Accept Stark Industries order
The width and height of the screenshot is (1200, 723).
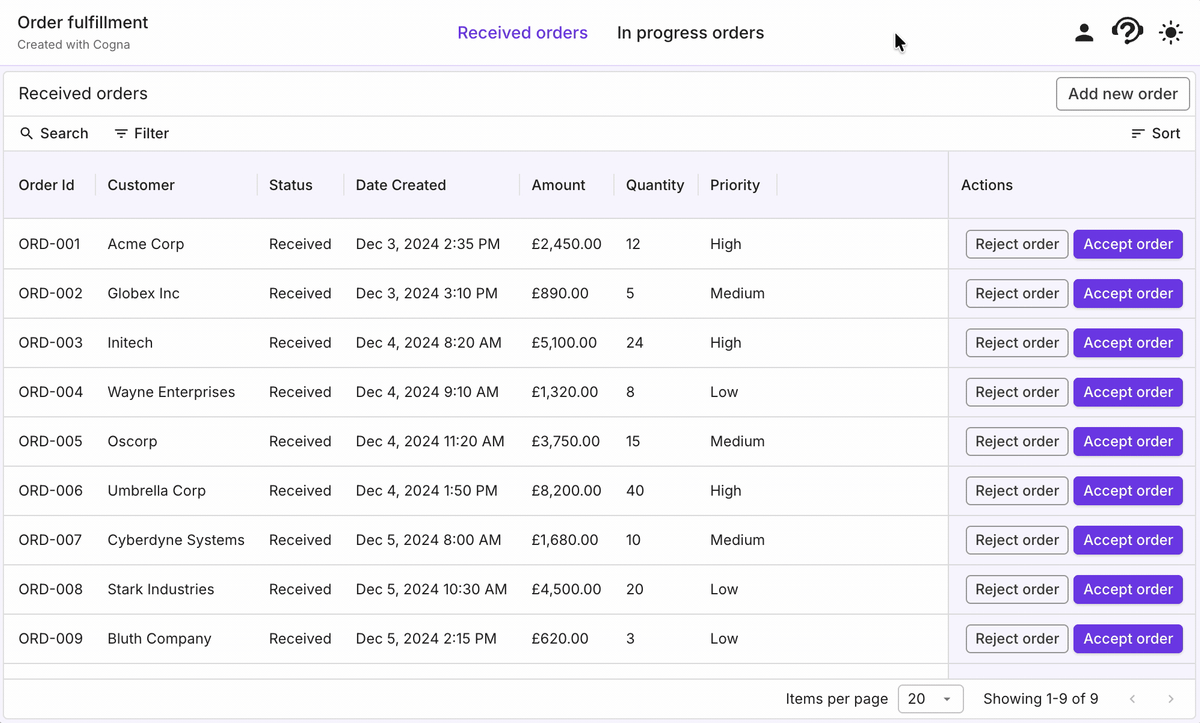pos(1128,589)
